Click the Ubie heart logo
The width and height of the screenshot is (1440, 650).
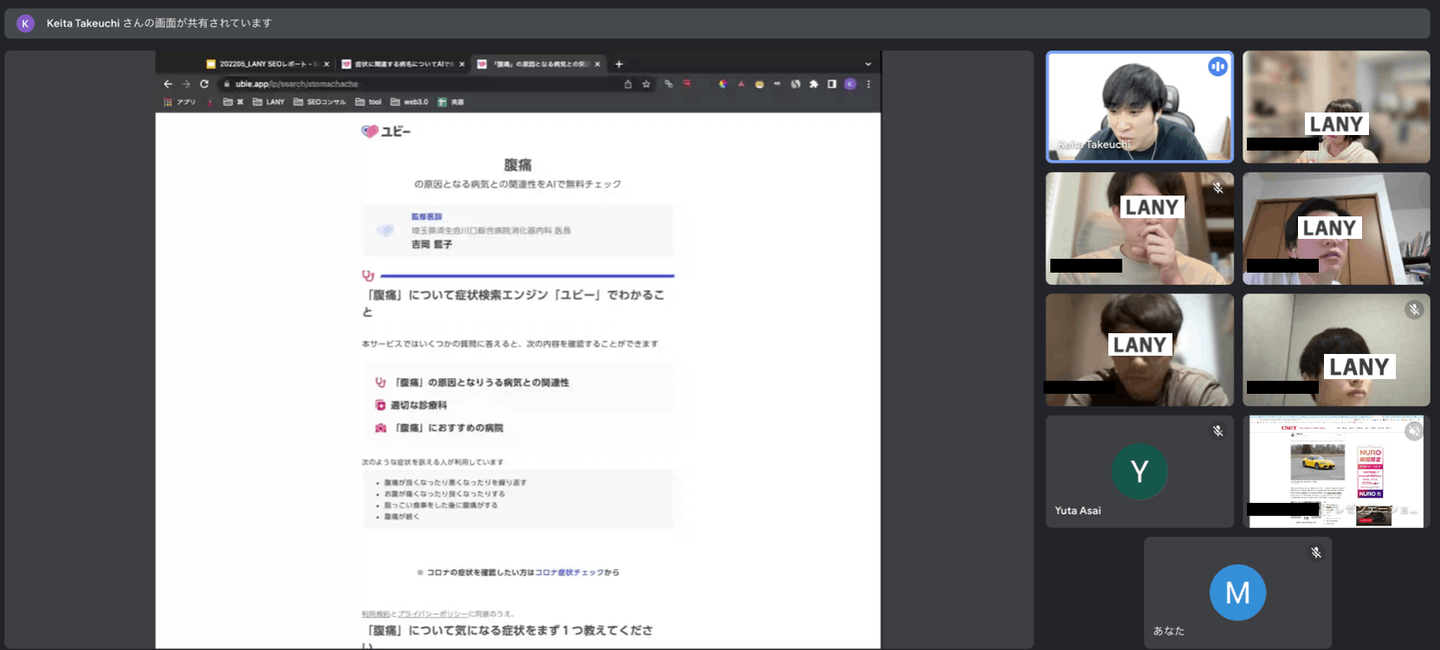tap(370, 131)
